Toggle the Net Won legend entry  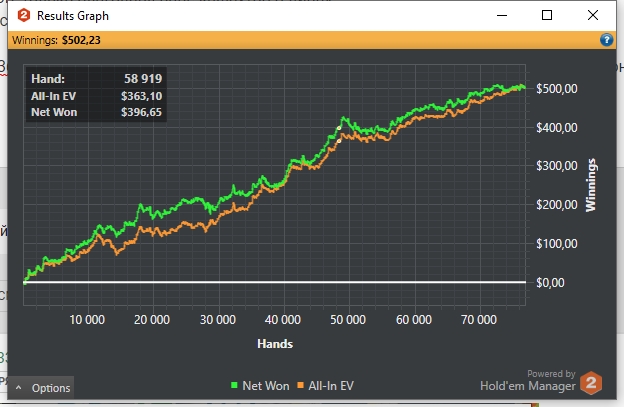pyautogui.click(x=260, y=386)
